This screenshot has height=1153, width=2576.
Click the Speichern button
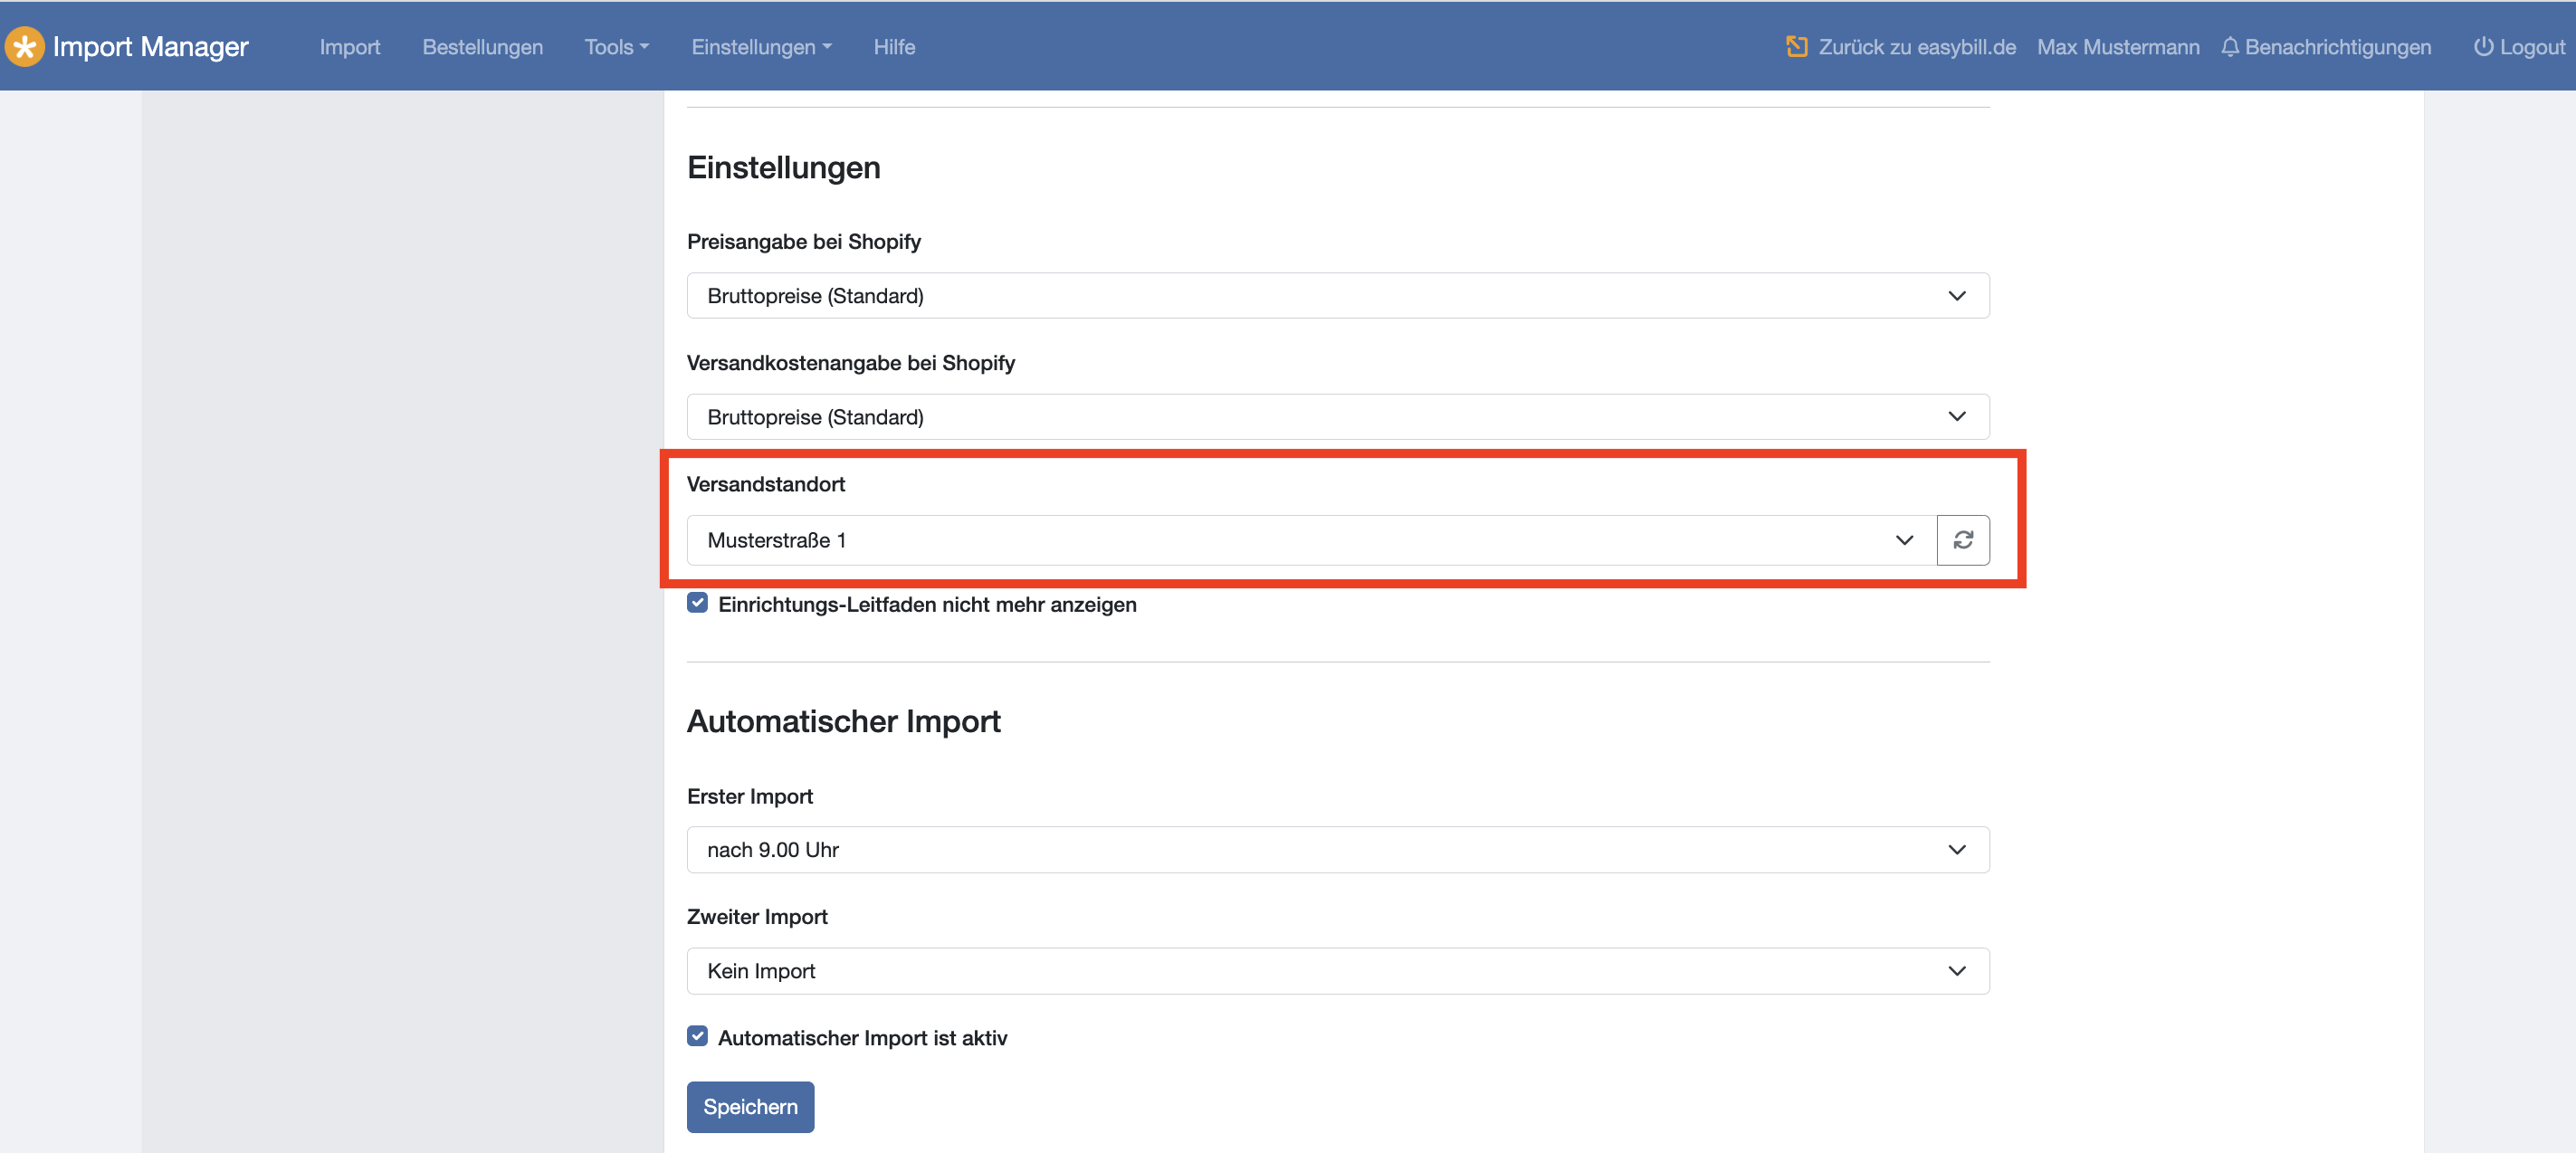[750, 1107]
